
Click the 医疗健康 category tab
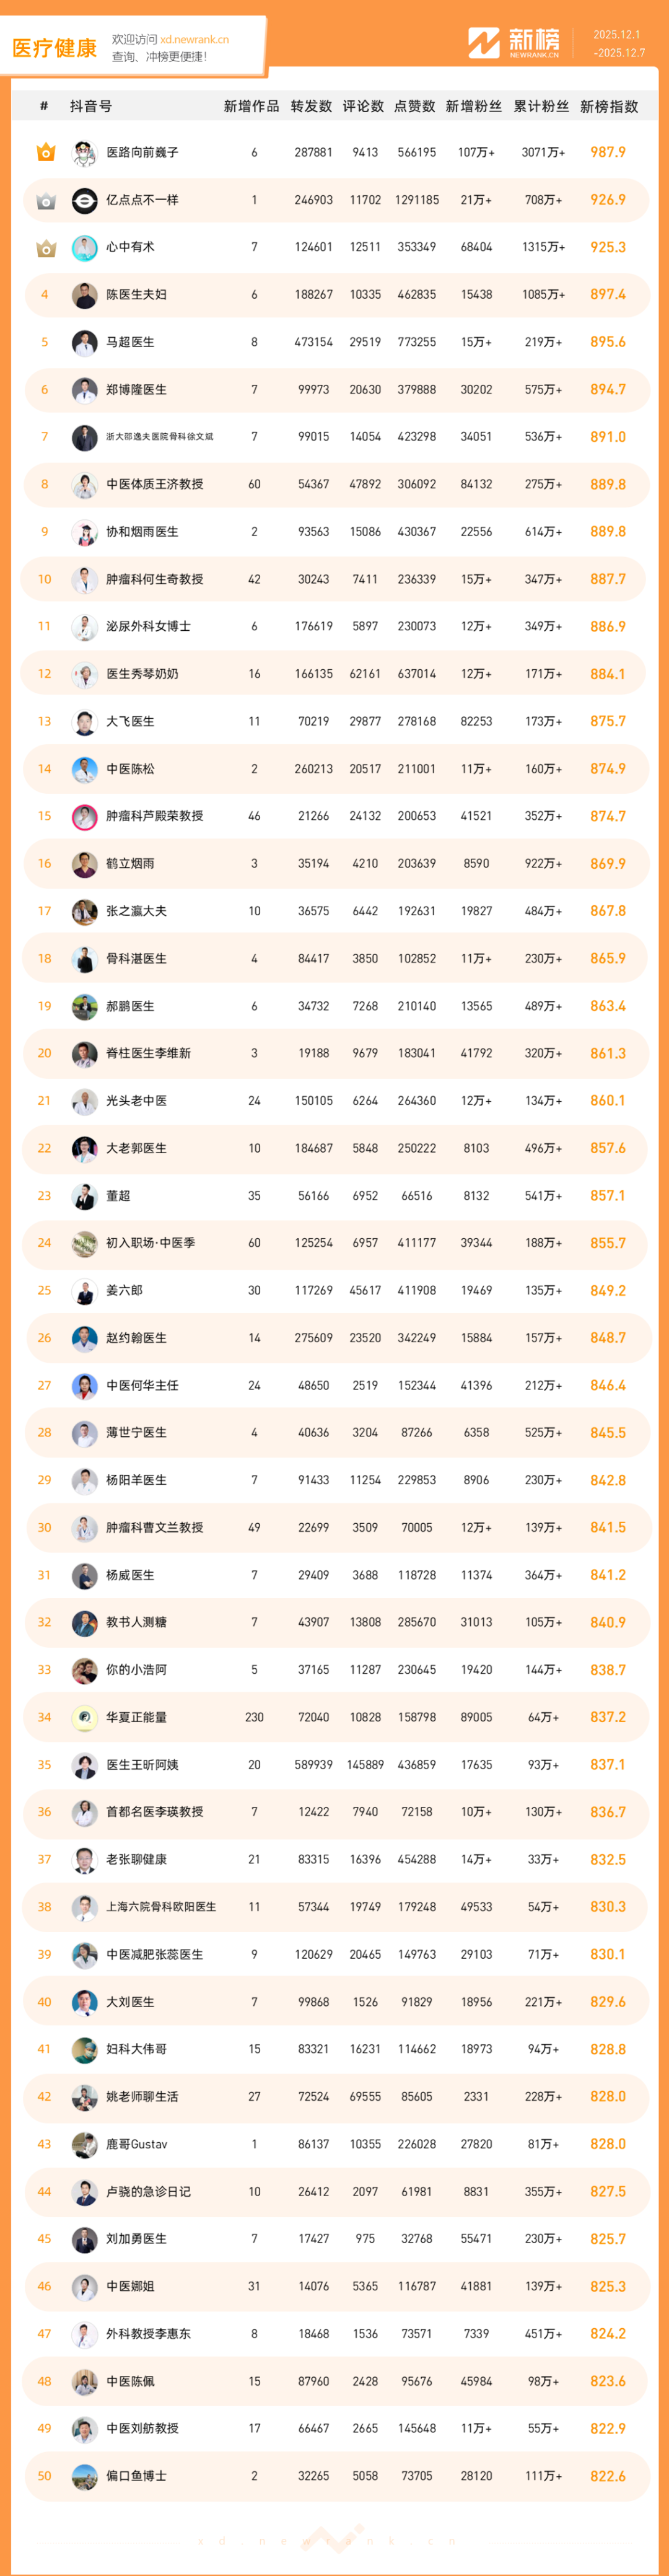point(54,48)
